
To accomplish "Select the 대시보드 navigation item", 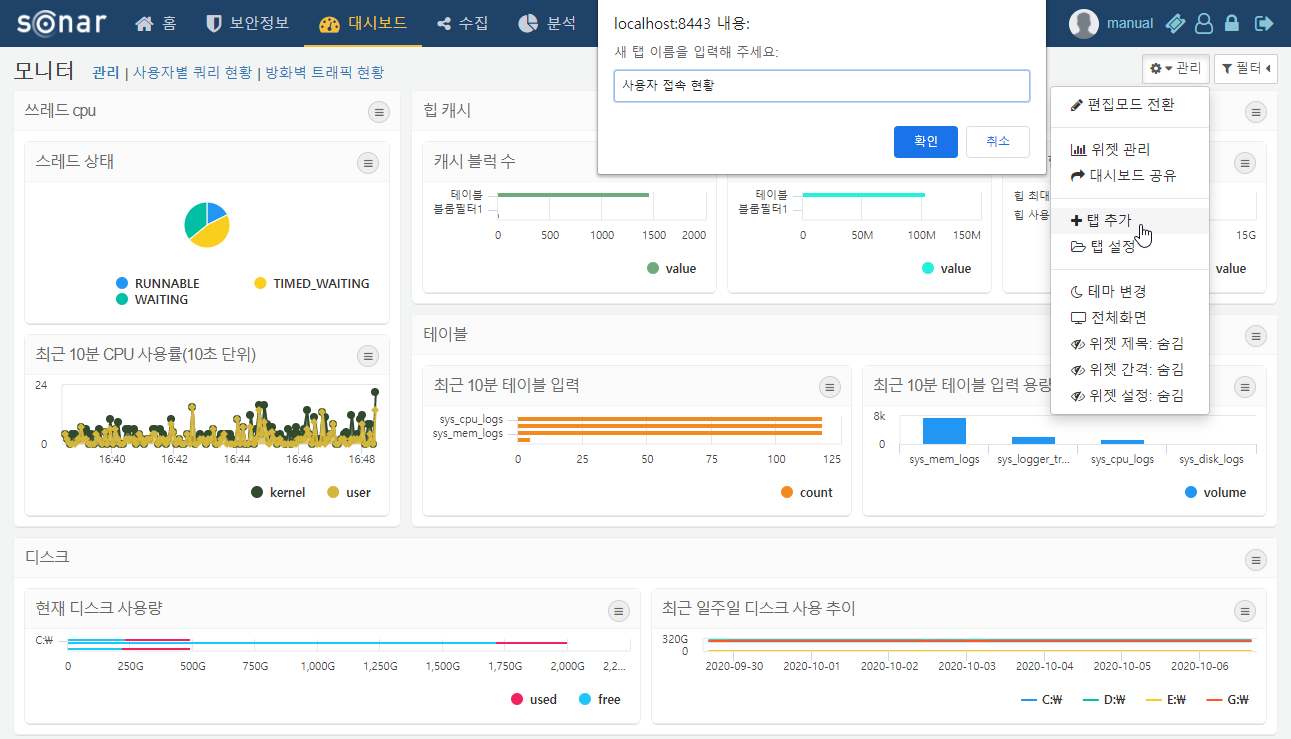I will click(x=363, y=23).
